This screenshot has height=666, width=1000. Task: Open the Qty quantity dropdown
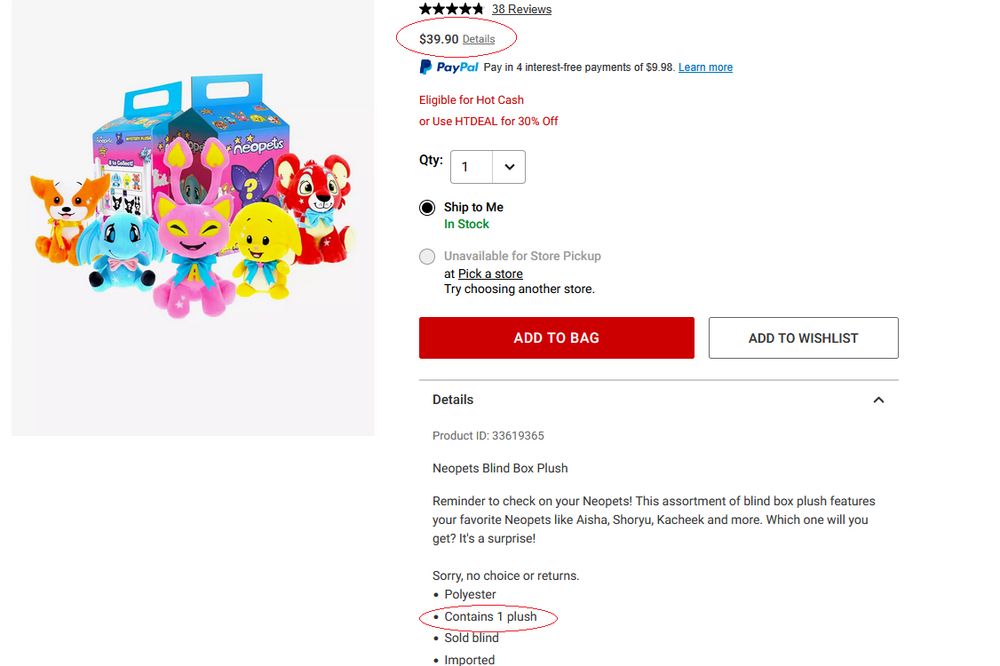[x=488, y=167]
